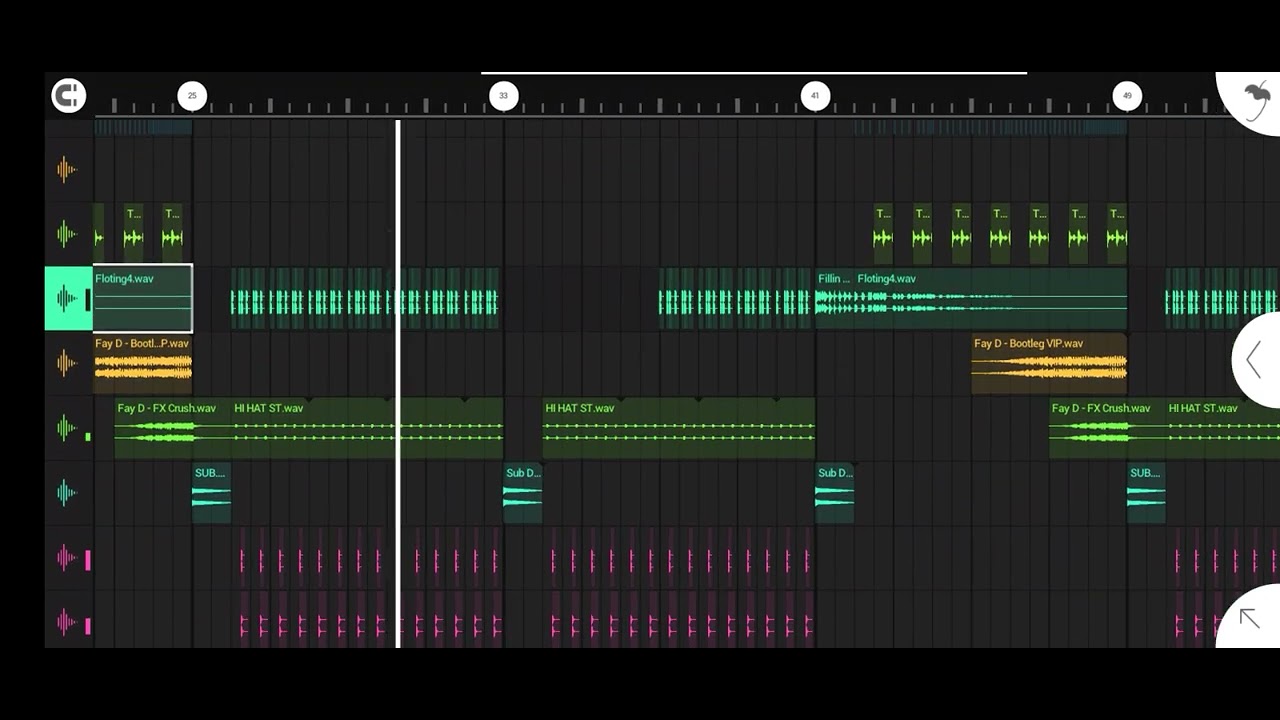This screenshot has width=1280, height=720.
Task: Click the white vertical playhead line
Action: [x=398, y=384]
